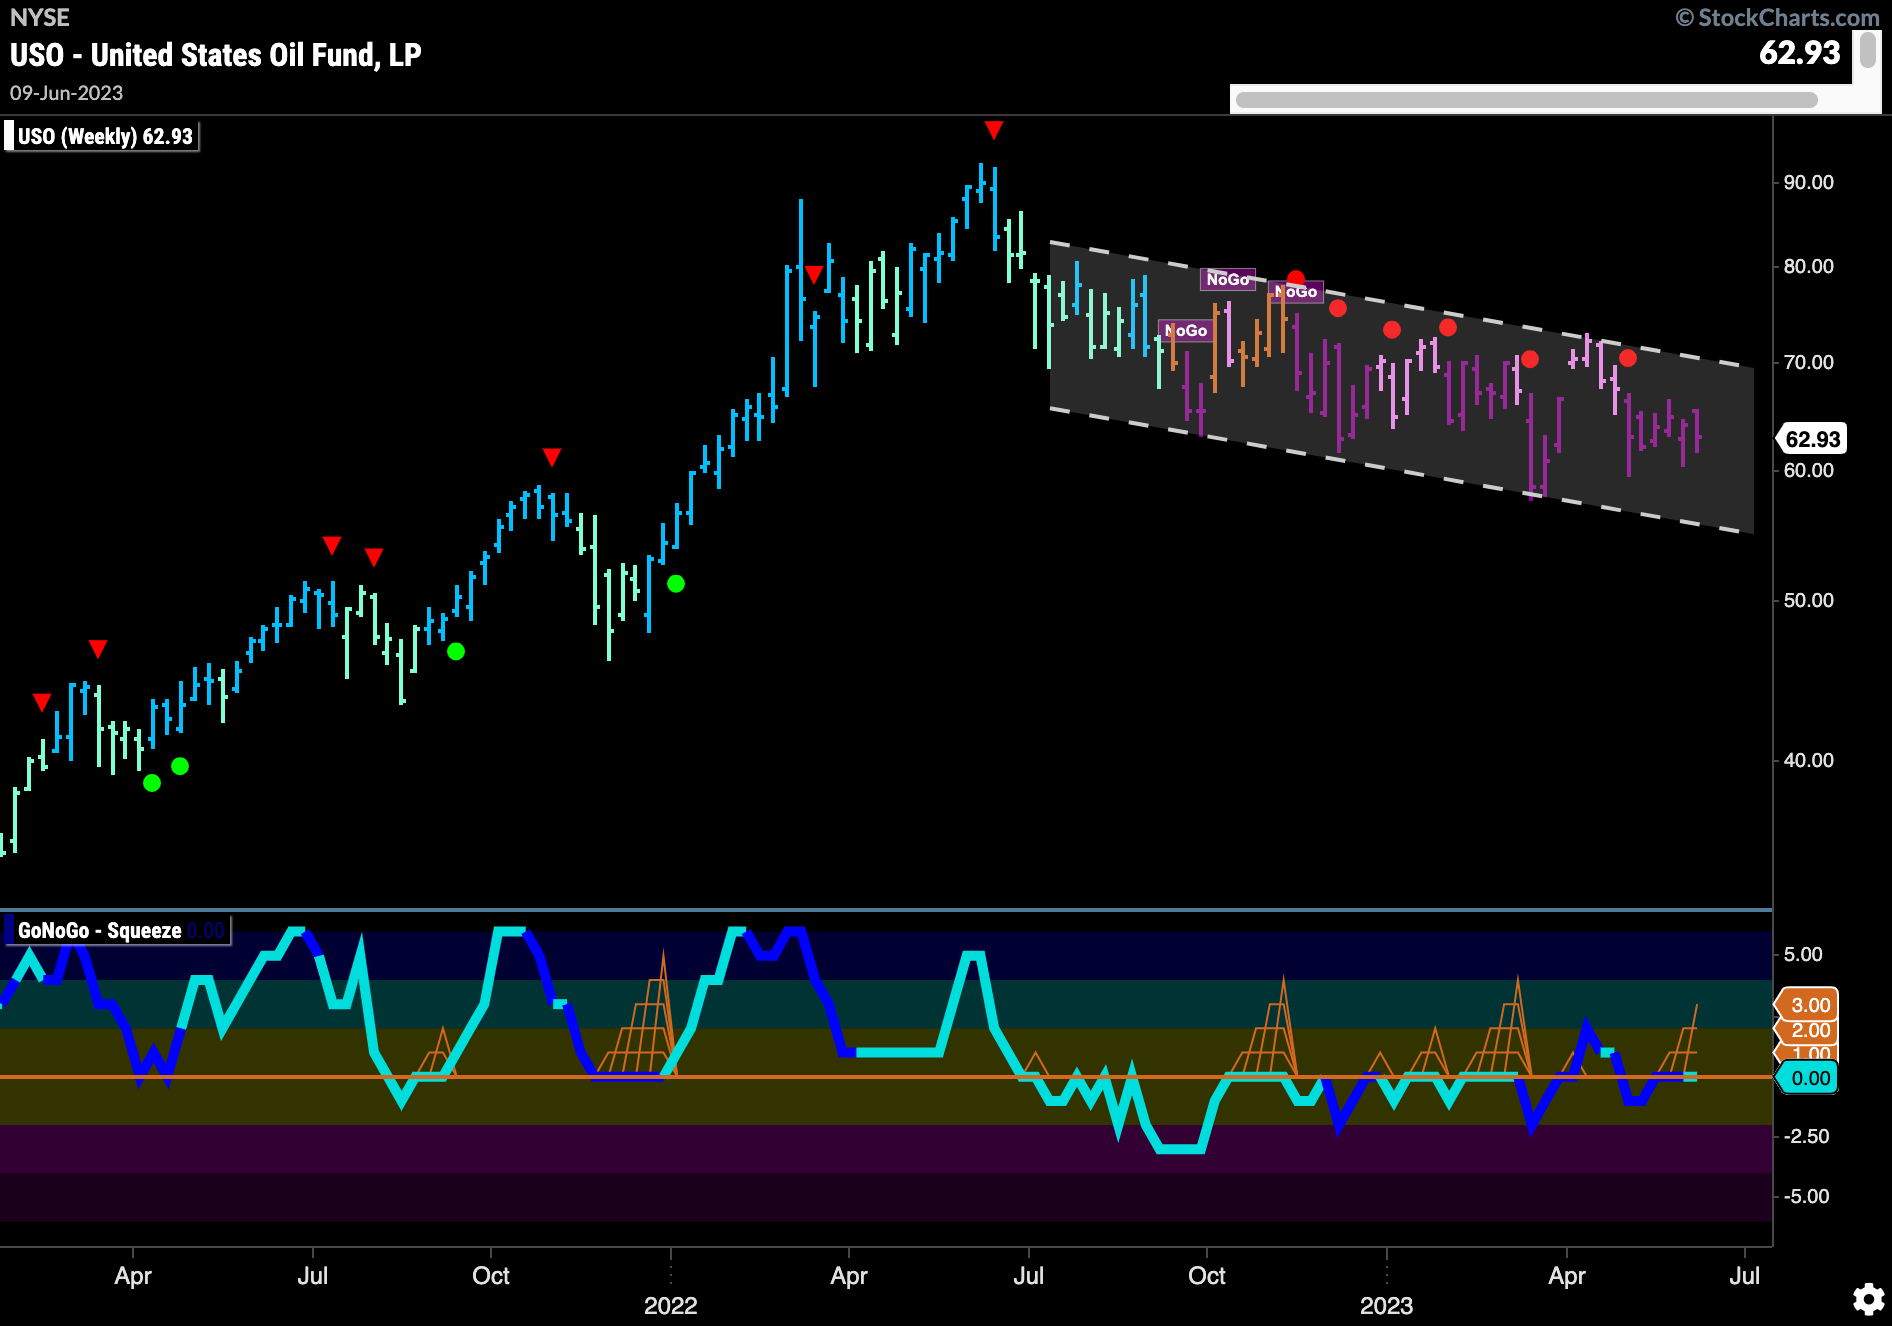Click the 40.00 price axis label

pyautogui.click(x=1808, y=760)
